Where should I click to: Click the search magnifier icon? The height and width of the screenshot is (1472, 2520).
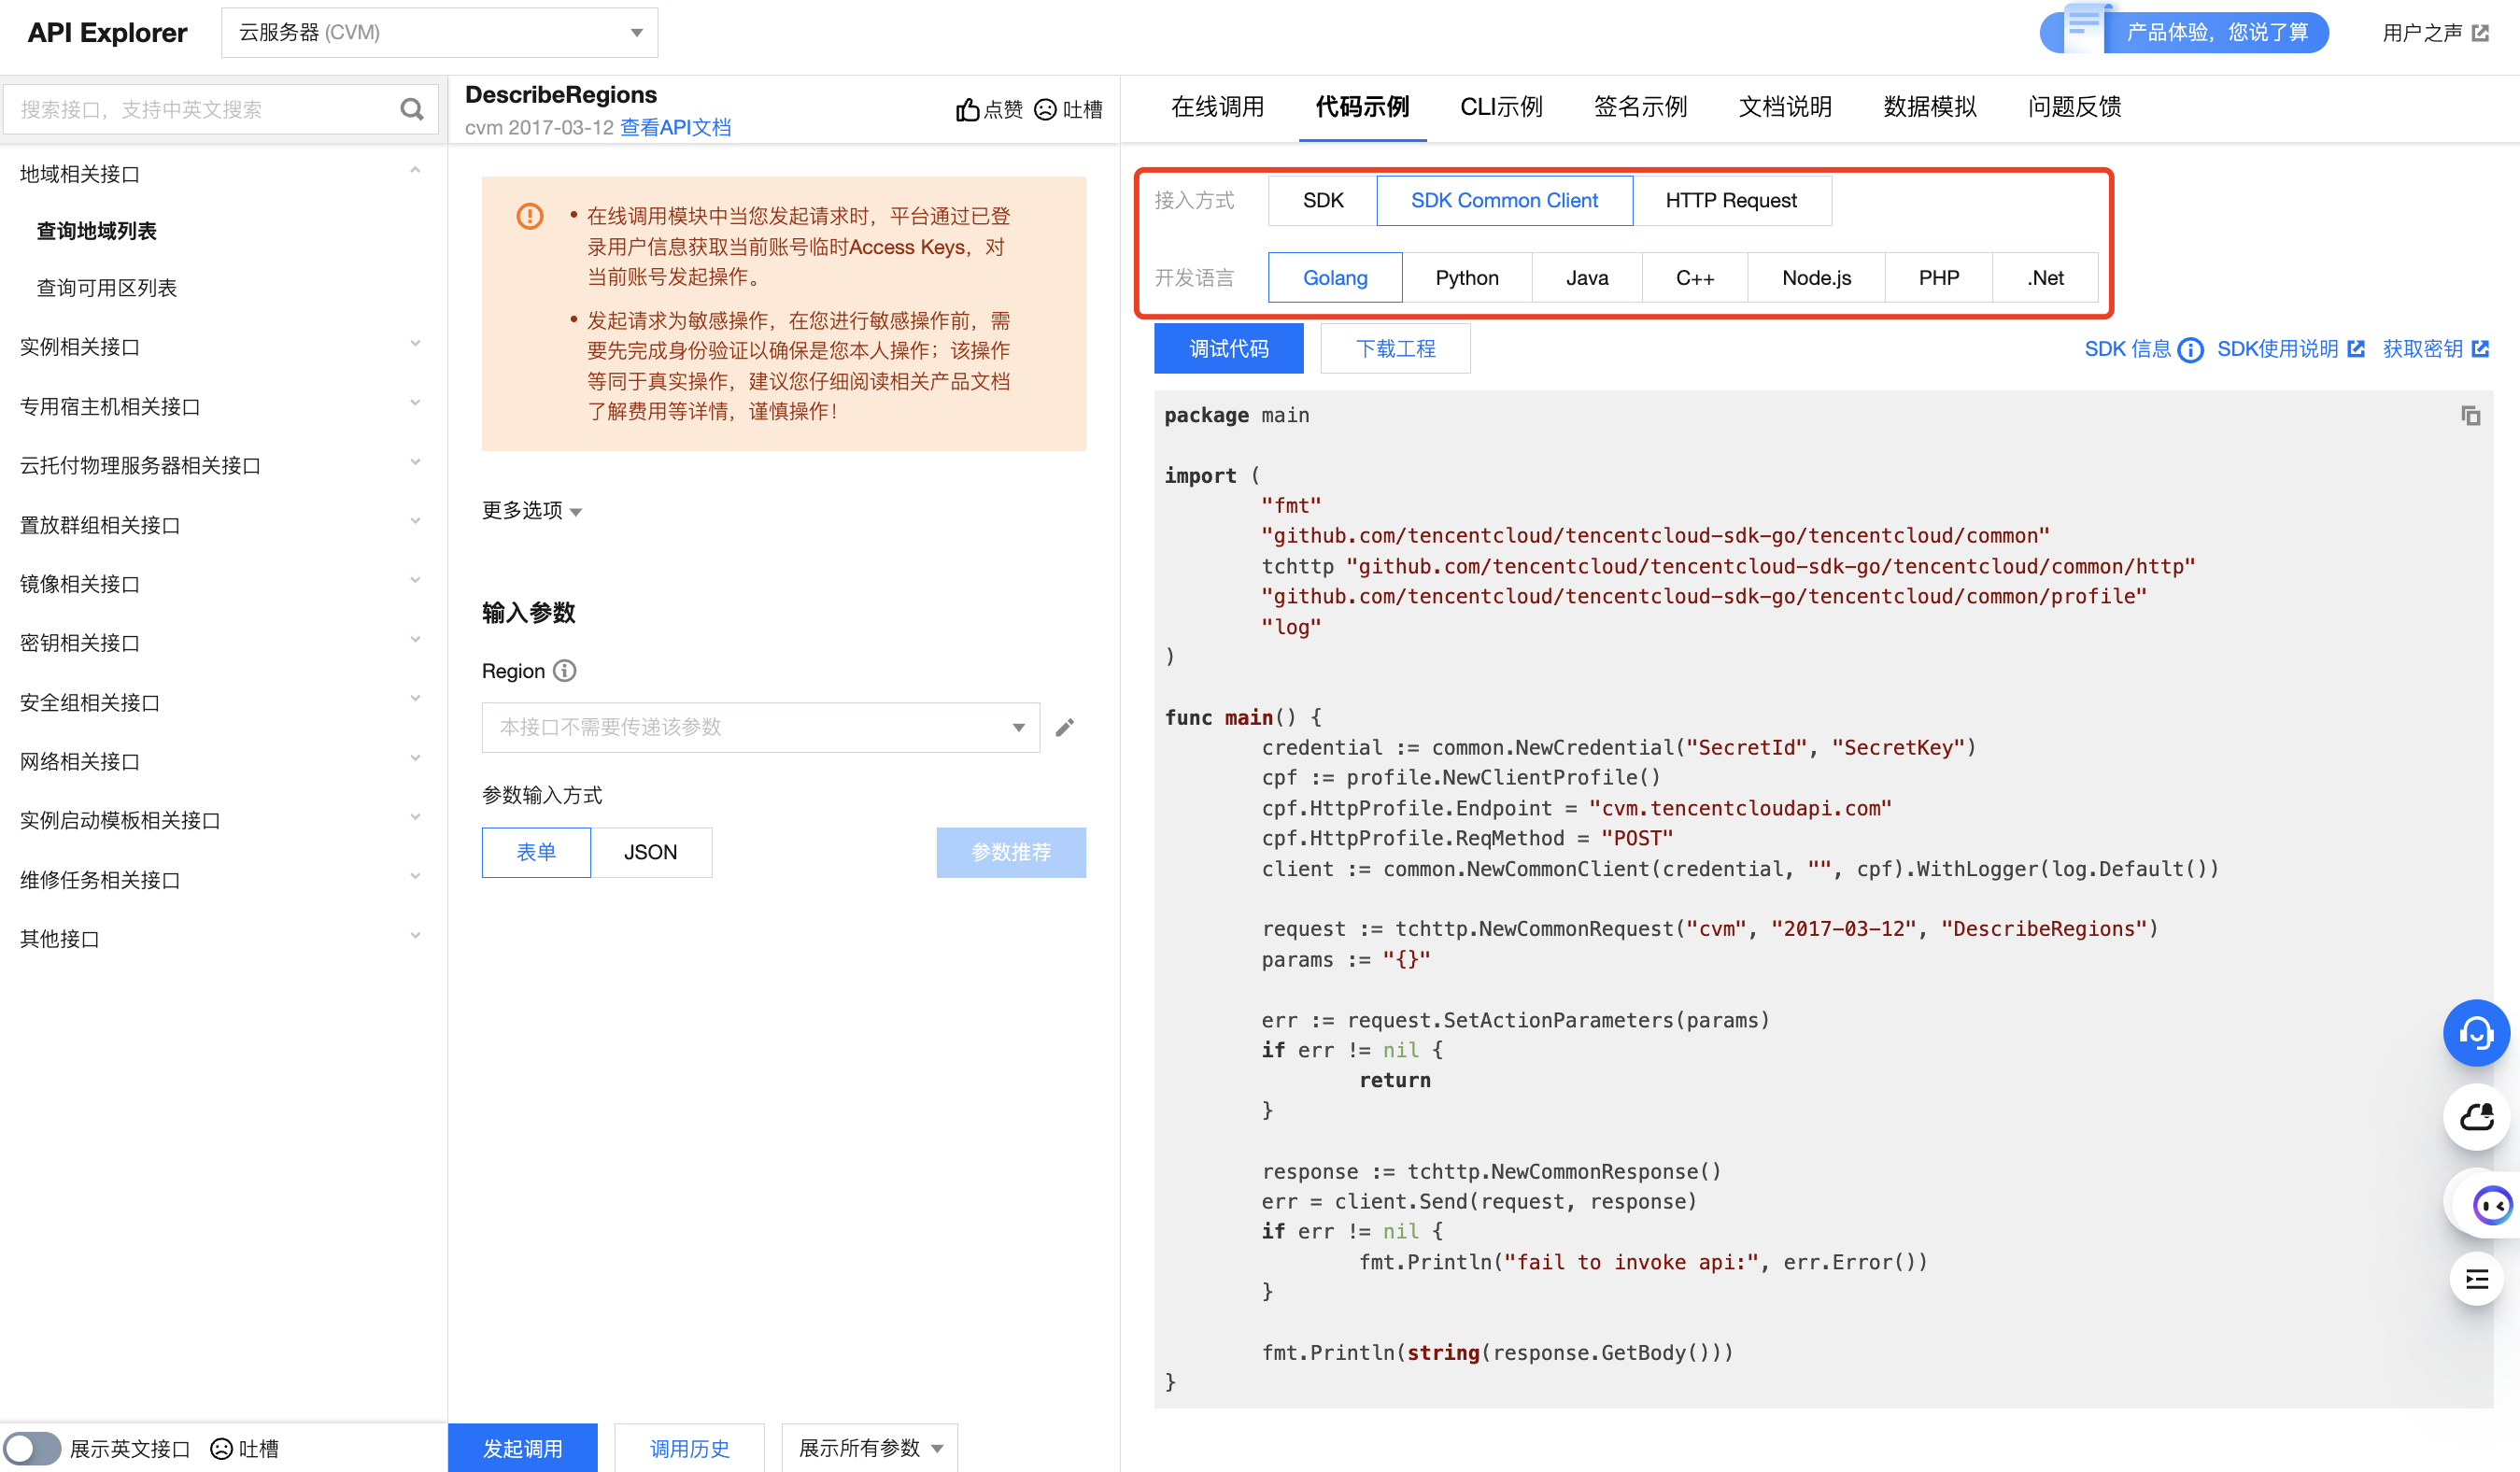coord(412,108)
